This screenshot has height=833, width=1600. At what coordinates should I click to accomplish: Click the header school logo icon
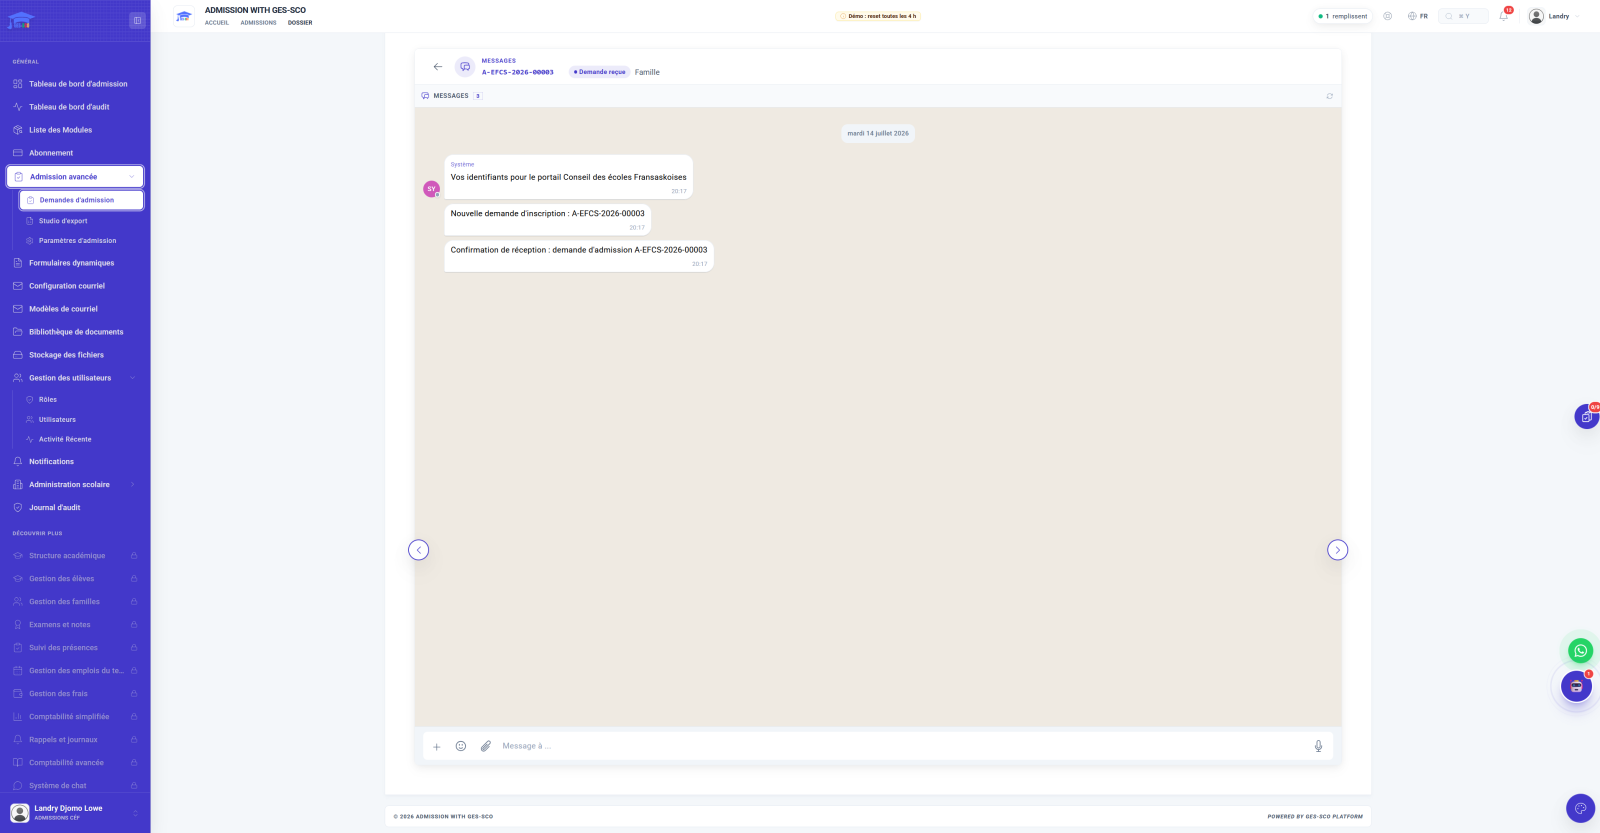coord(184,16)
